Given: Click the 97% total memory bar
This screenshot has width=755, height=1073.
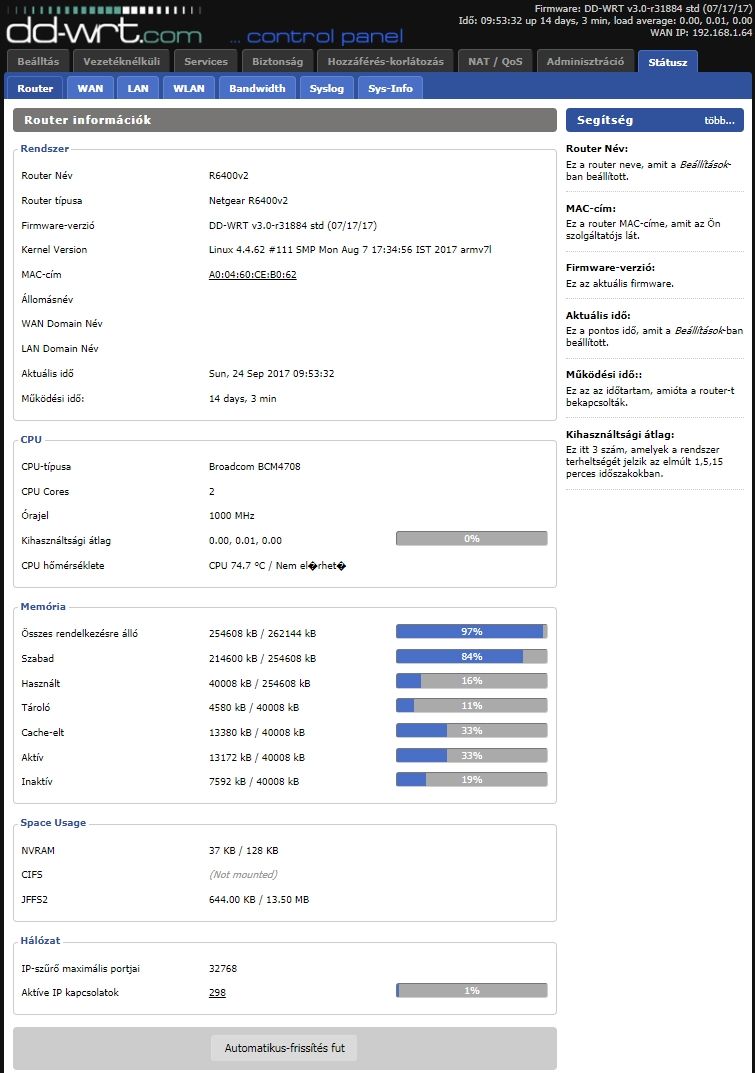Looking at the screenshot, I should pos(472,632).
